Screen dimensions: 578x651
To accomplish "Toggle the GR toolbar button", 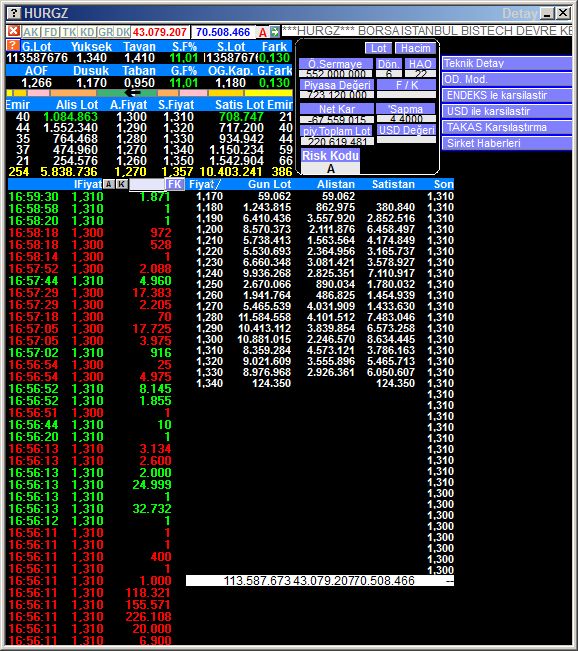I will tap(105, 32).
